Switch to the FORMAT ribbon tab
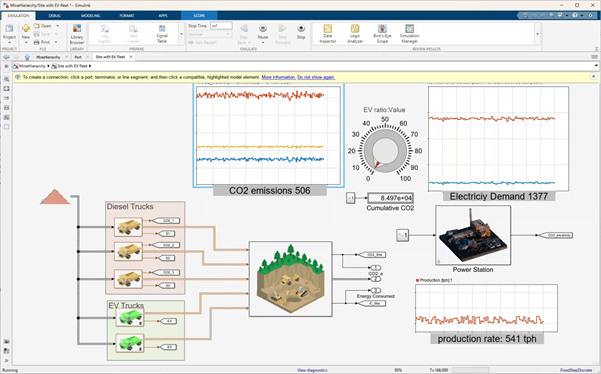This screenshot has width=601, height=374. tap(126, 16)
